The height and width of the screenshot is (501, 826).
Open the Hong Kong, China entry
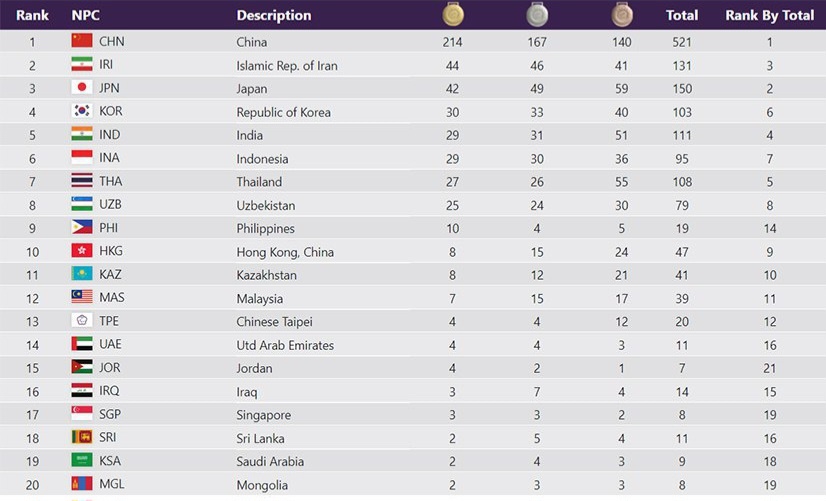(285, 251)
